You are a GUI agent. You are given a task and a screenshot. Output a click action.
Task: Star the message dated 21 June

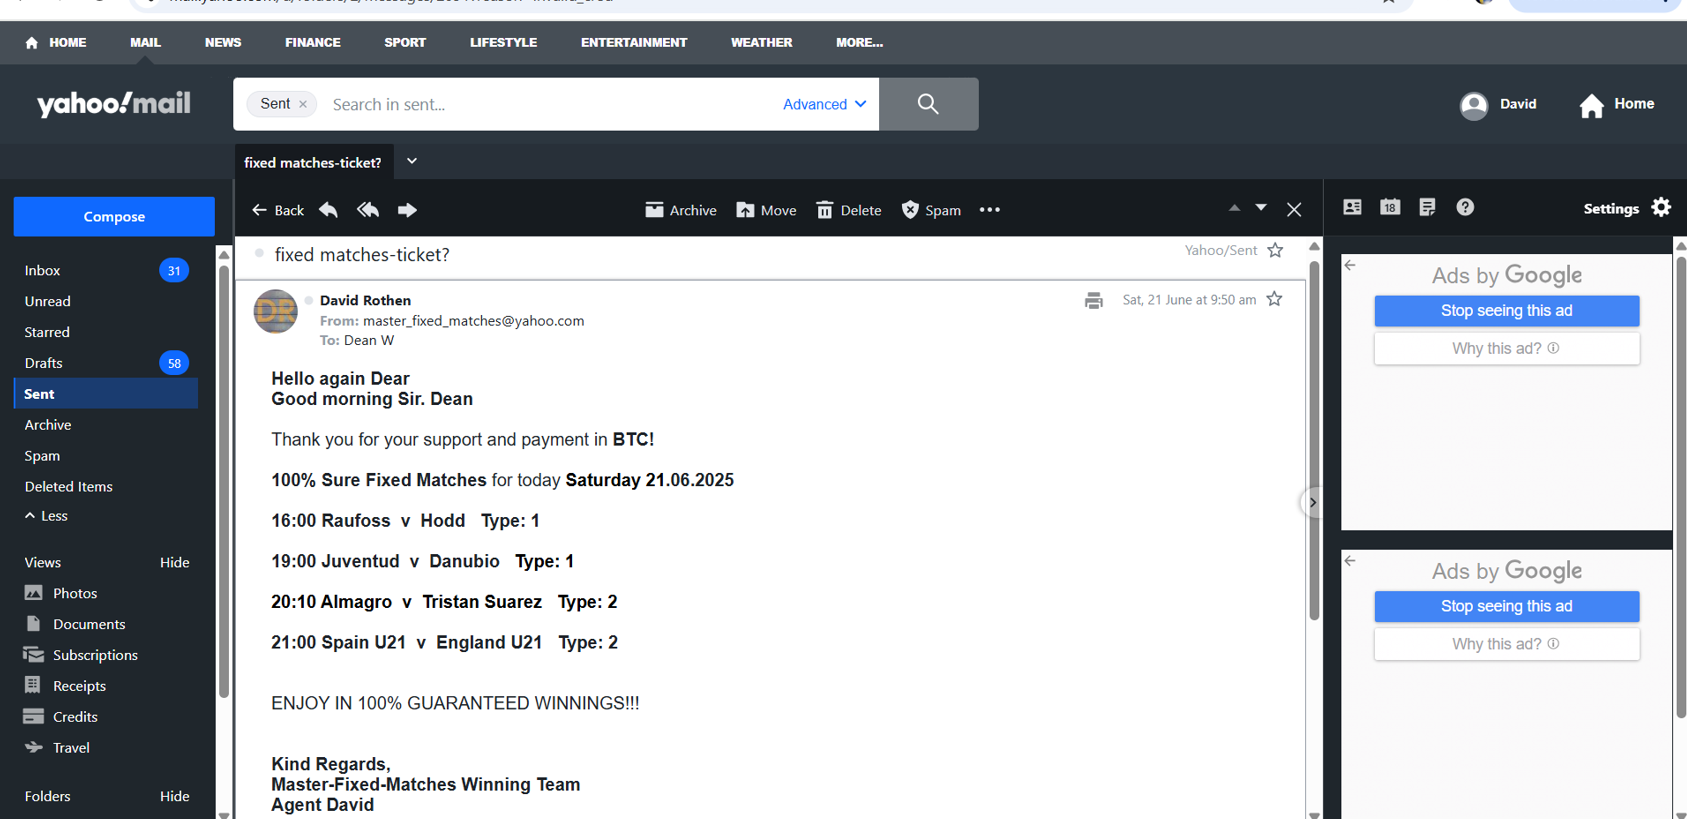point(1274,299)
